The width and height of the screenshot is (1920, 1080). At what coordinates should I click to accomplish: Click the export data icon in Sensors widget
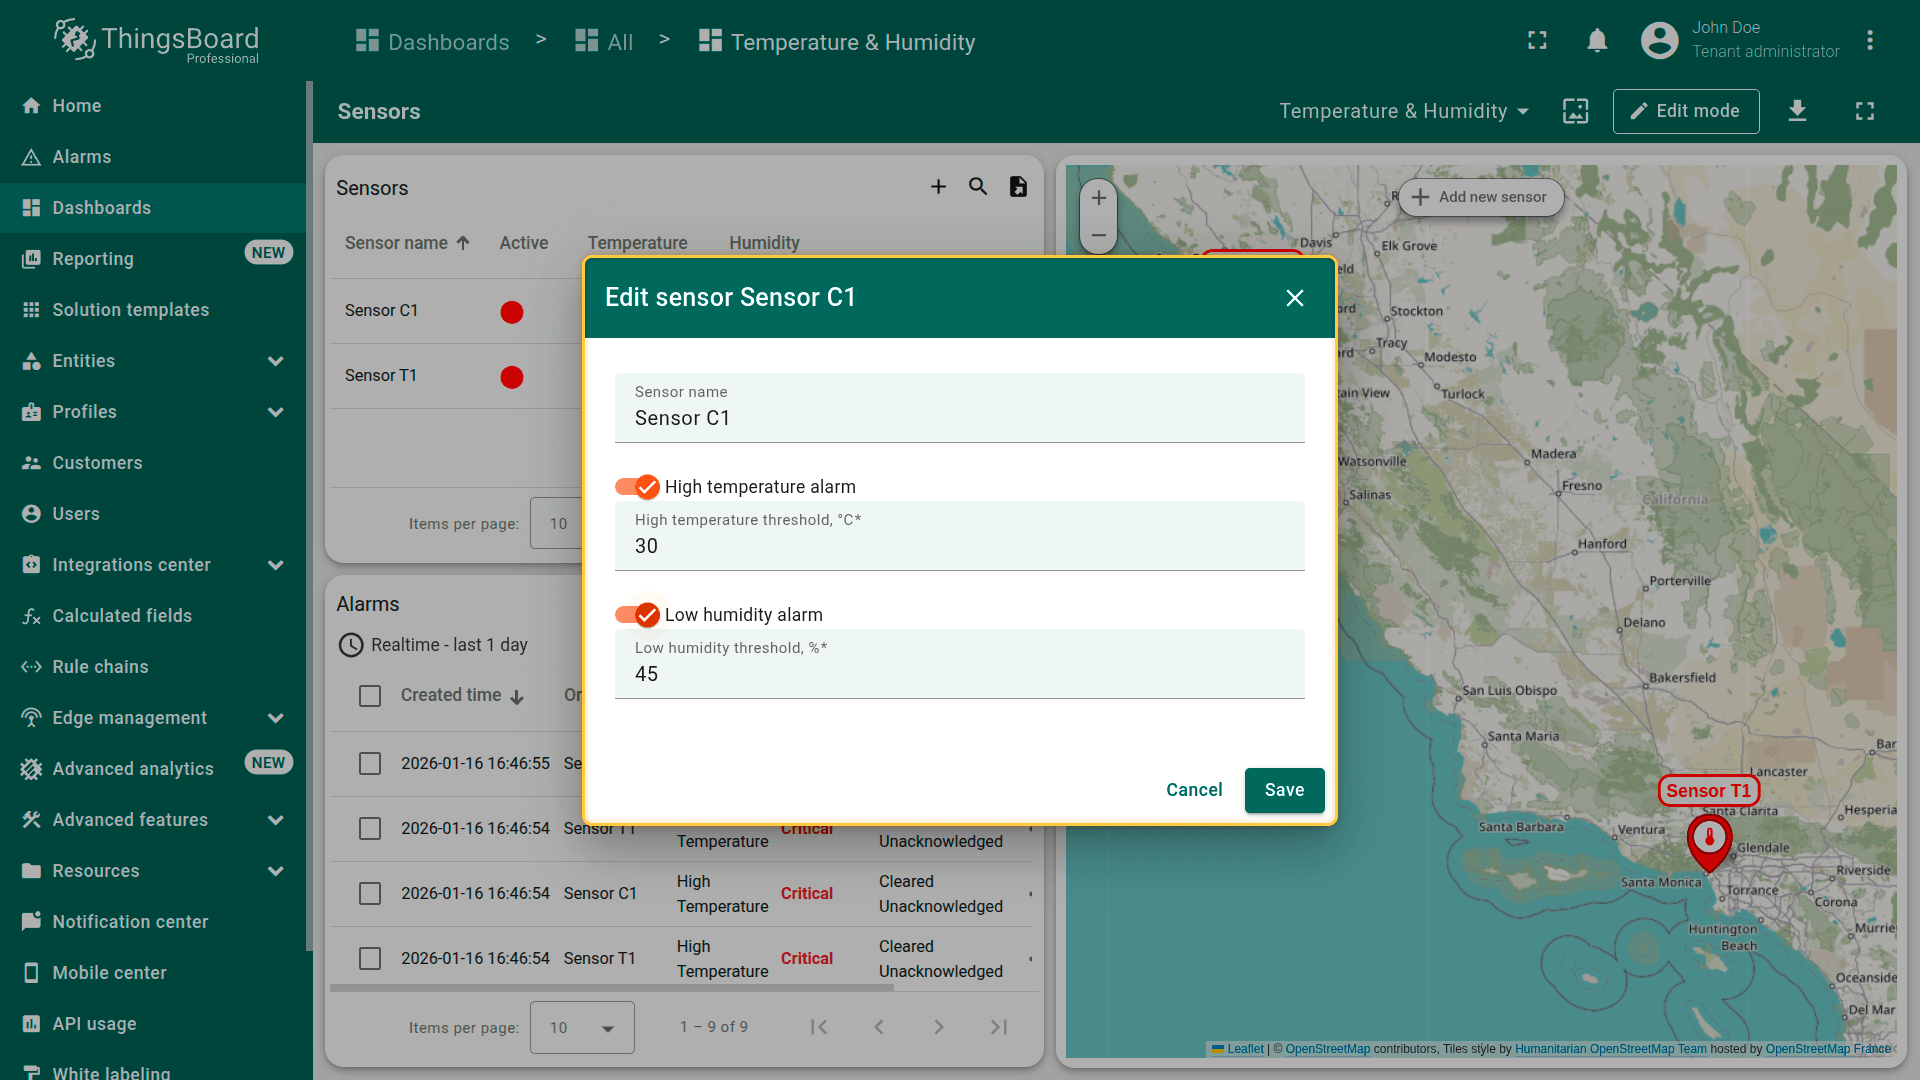[x=1018, y=187]
